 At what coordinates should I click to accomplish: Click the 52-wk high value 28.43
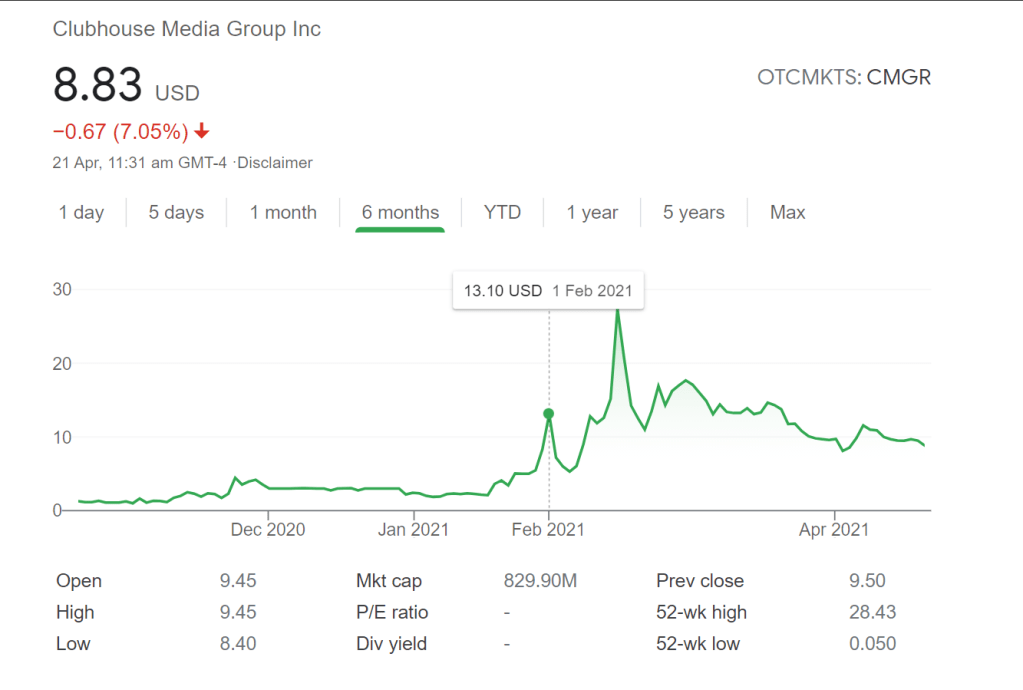872,612
